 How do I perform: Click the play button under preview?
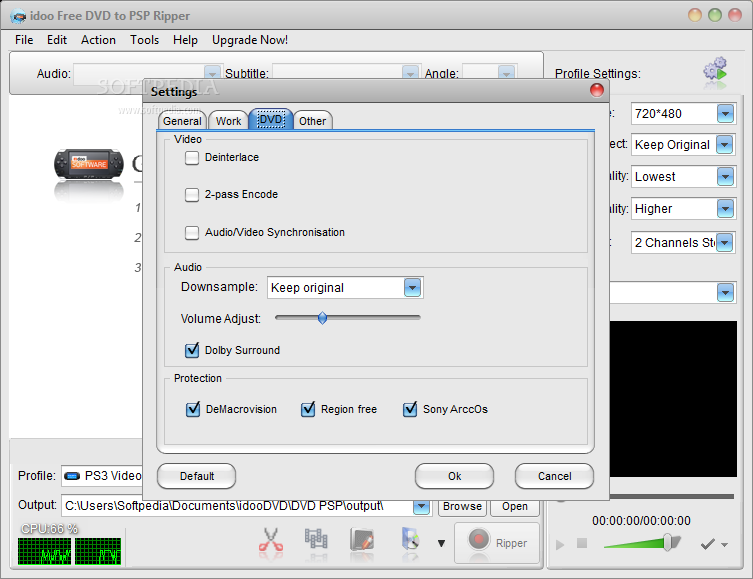560,545
